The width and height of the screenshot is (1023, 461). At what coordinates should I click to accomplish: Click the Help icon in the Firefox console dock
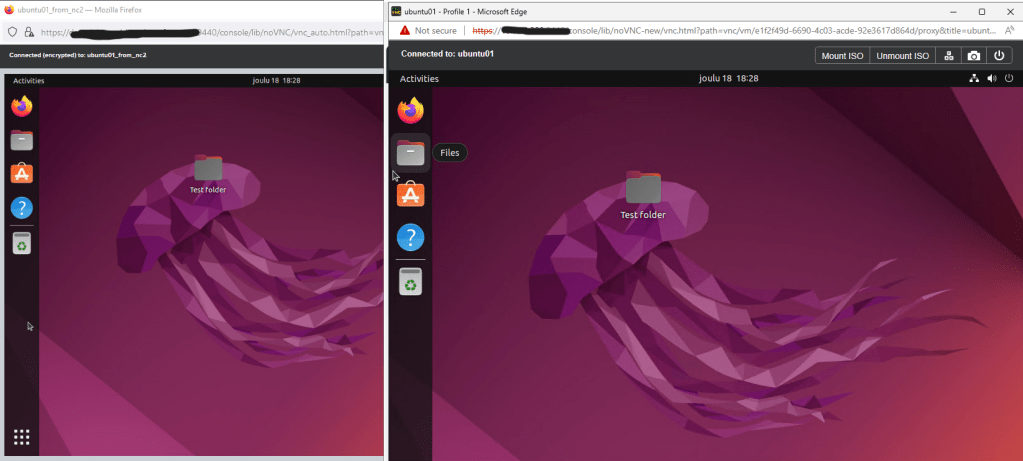pyautogui.click(x=22, y=207)
